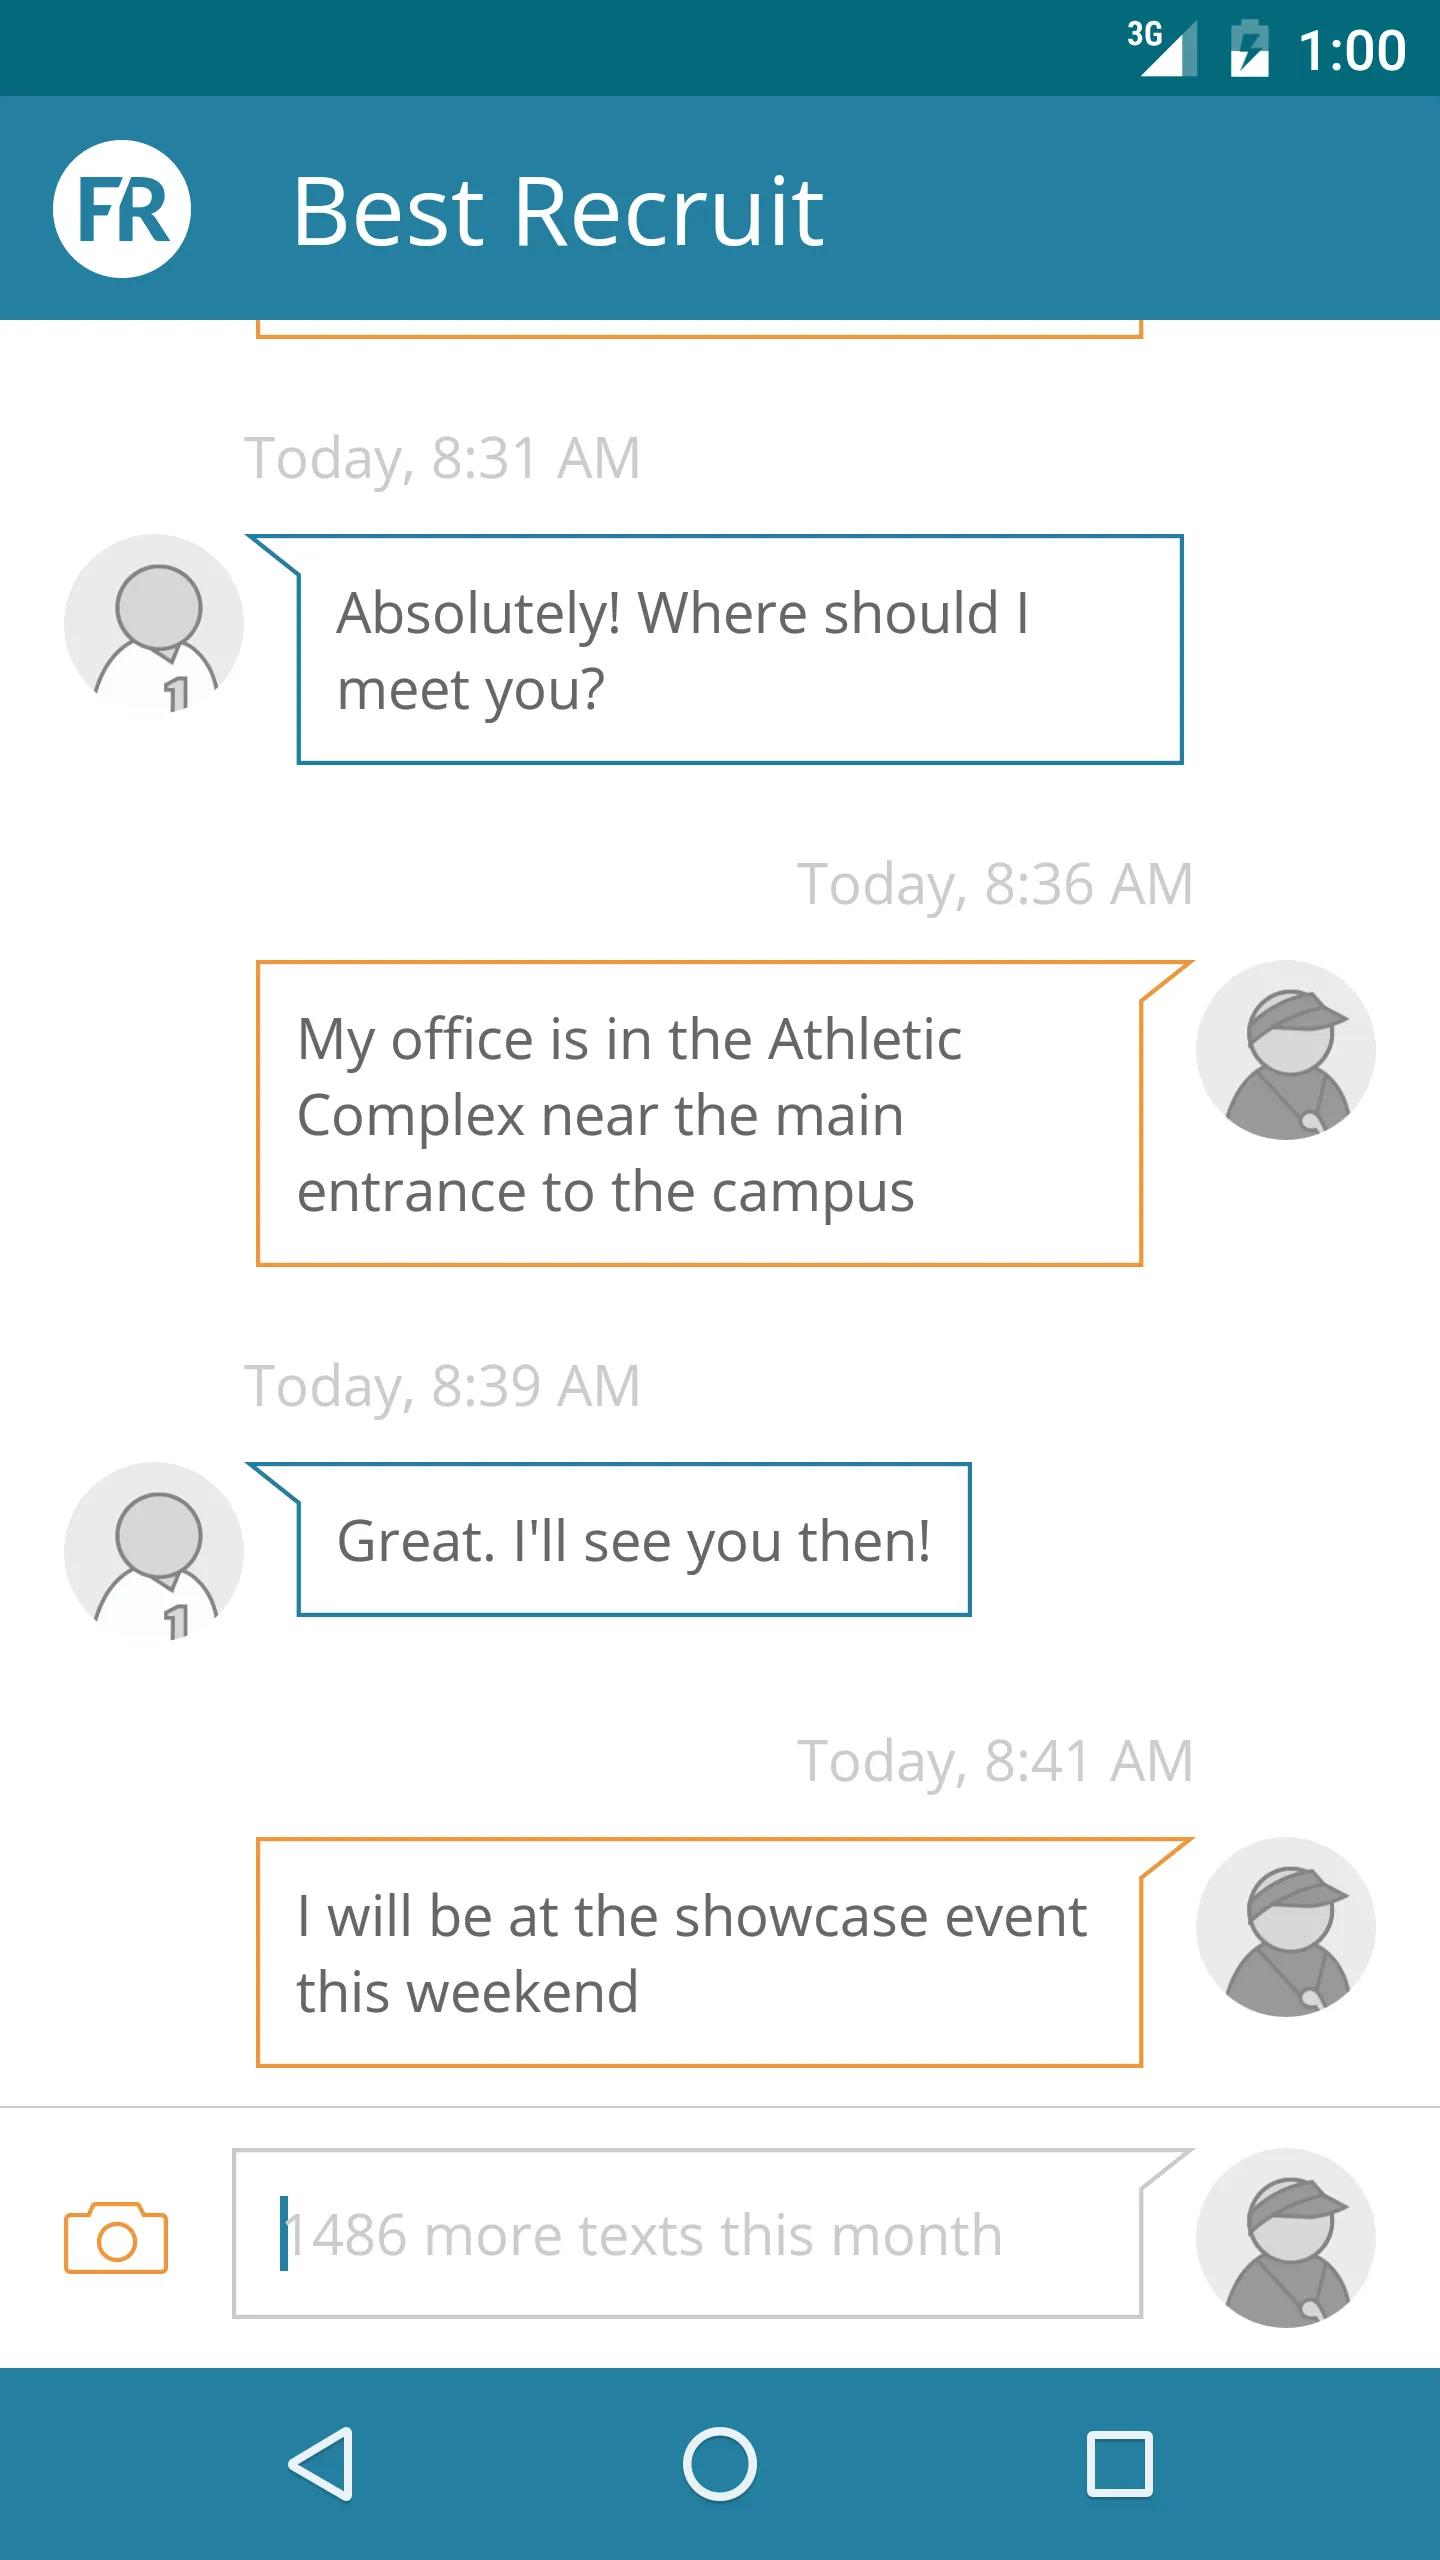Tap the FR app logo
Image resolution: width=1440 pixels, height=2560 pixels.
click(x=122, y=209)
